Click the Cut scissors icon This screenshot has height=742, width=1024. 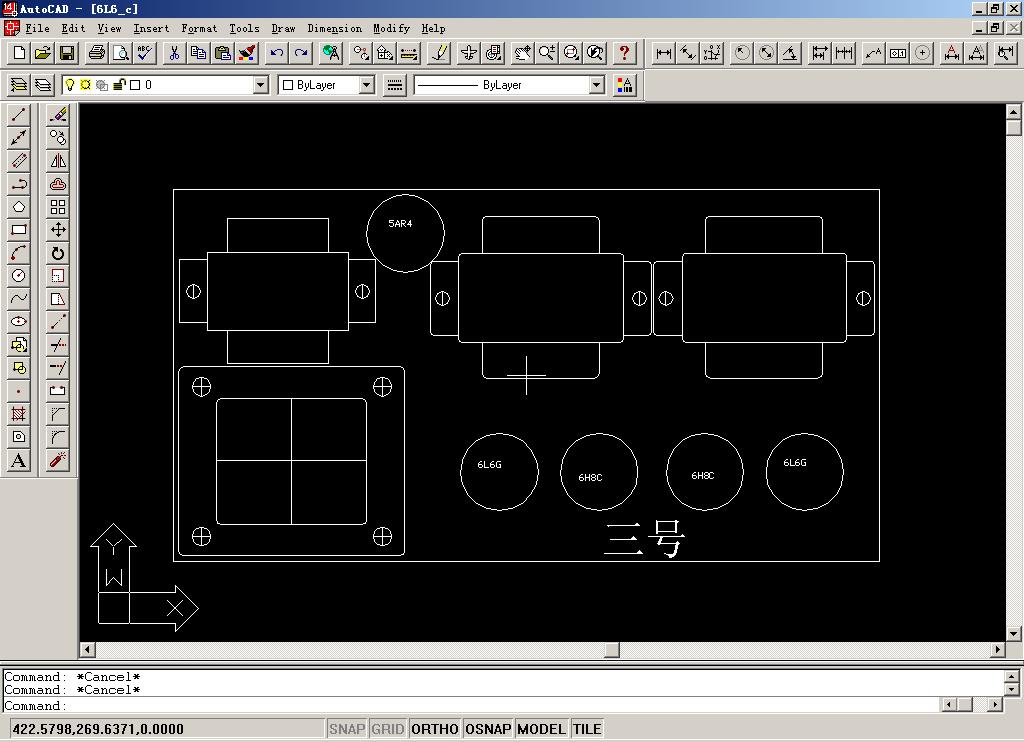point(174,53)
